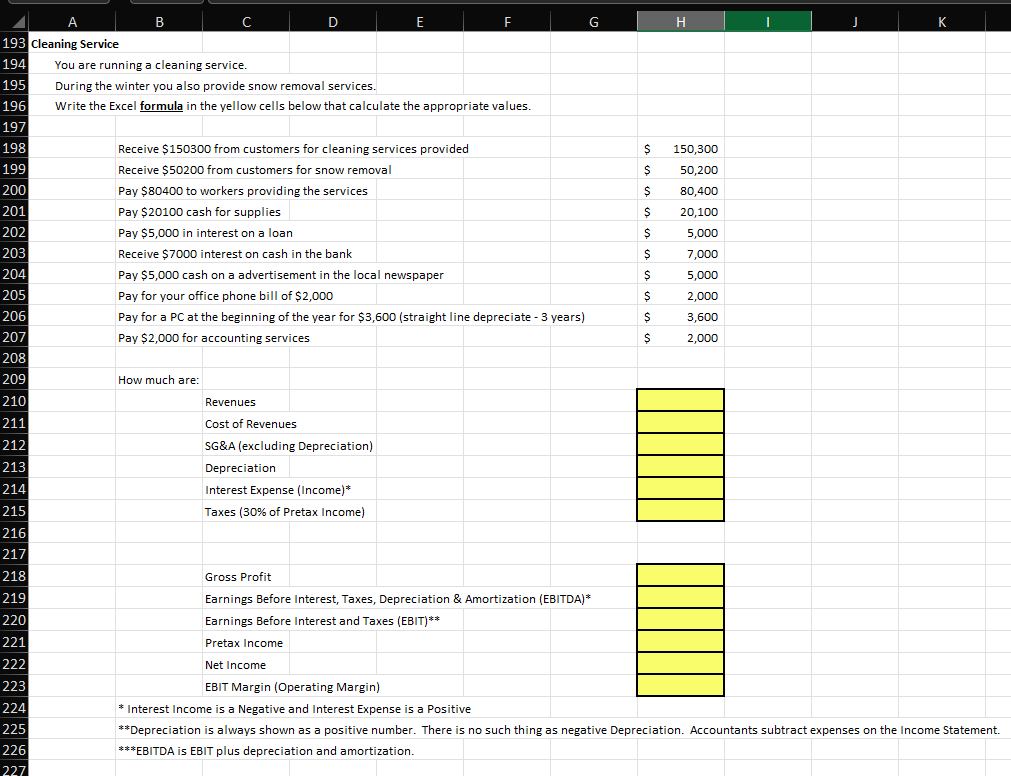1011x776 pixels.
Task: Click the yellow Pretax Income cell
Action: tap(680, 641)
